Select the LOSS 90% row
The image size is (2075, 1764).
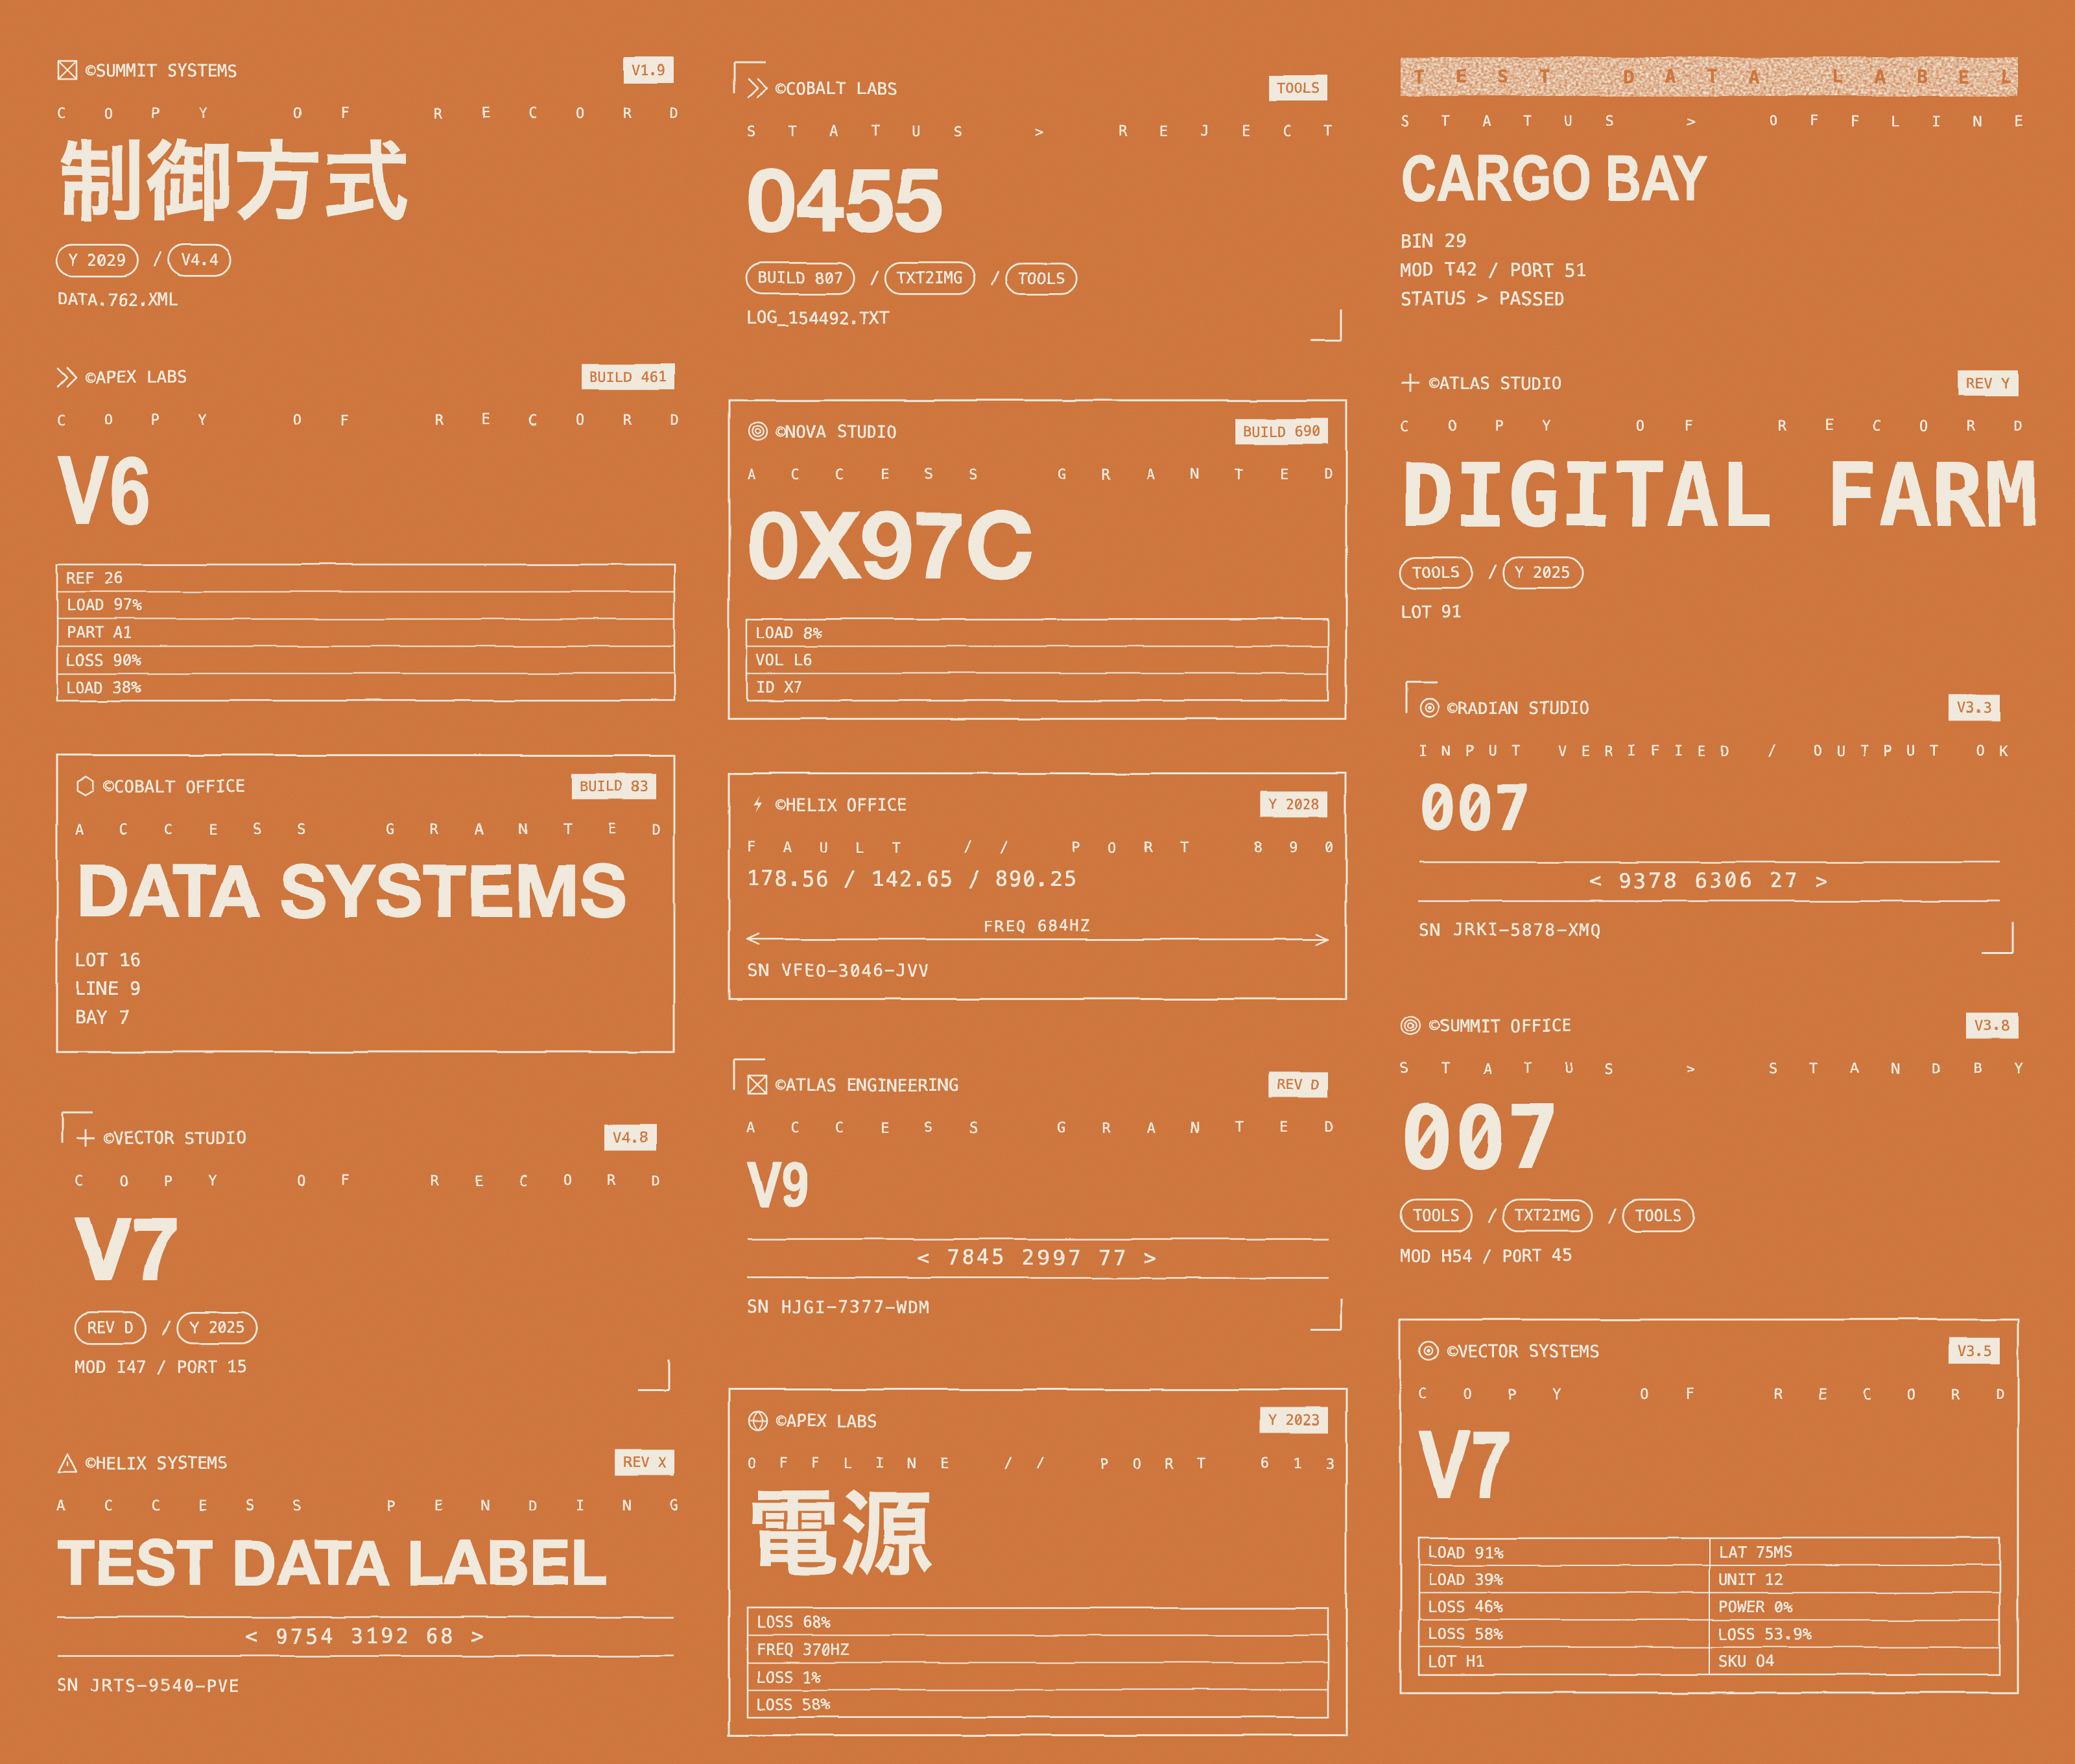pos(365,660)
